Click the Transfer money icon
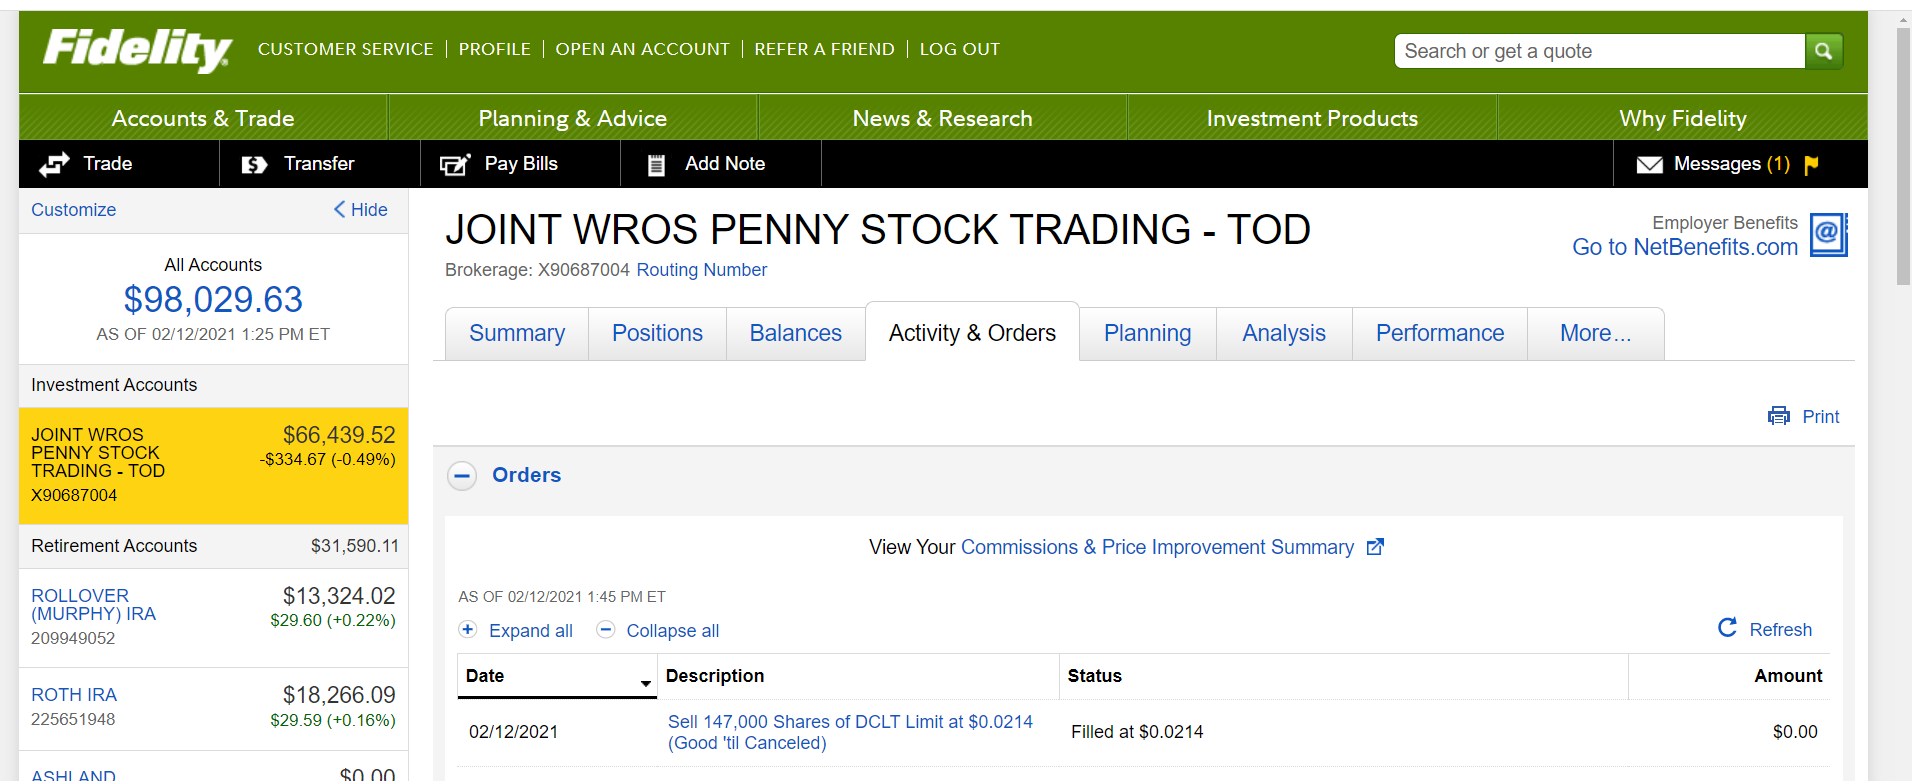 (x=254, y=164)
